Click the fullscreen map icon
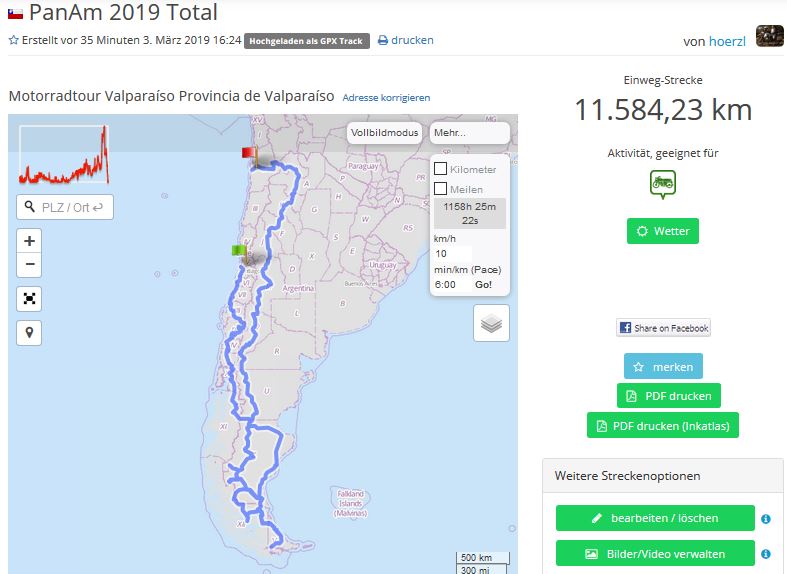 point(30,298)
